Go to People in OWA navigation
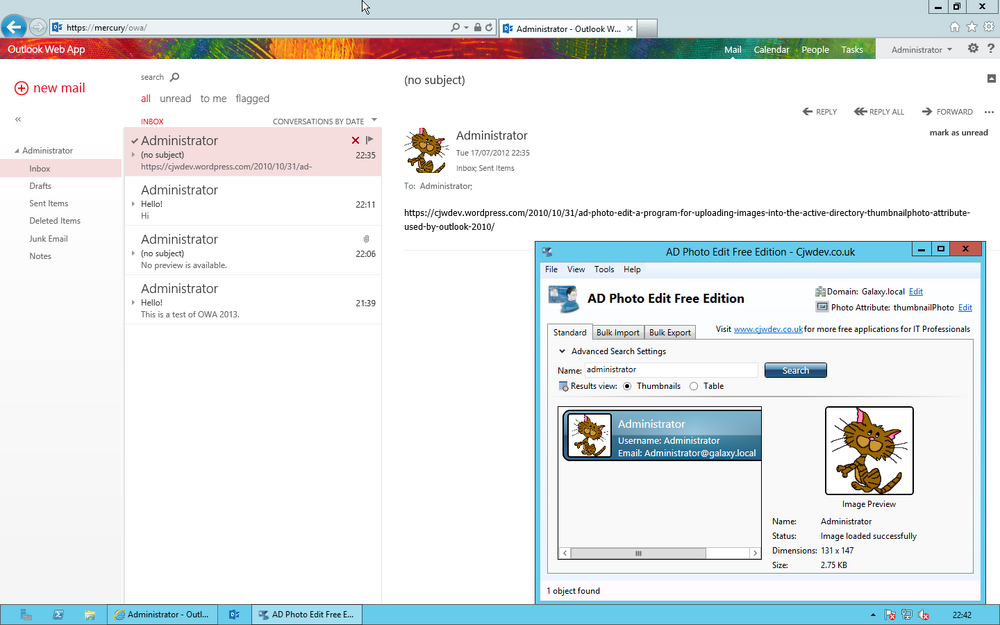 (x=815, y=49)
